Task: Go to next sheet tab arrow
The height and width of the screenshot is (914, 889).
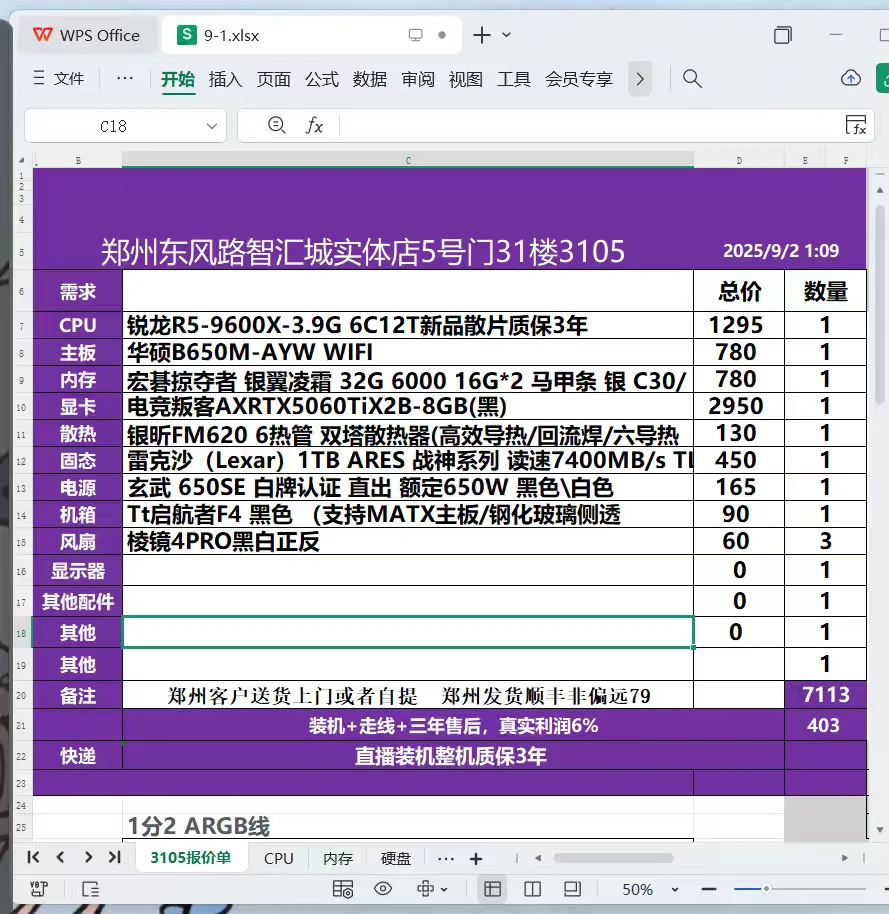Action: [88, 857]
